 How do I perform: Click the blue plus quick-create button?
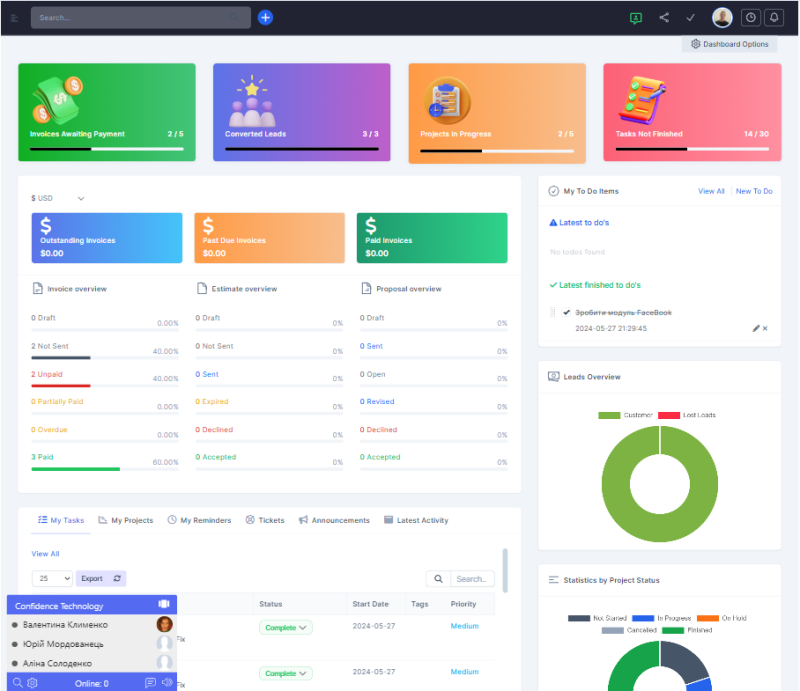(x=265, y=17)
